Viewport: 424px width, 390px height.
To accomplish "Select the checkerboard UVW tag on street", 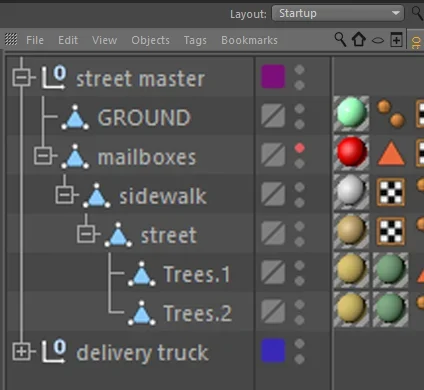I will point(391,231).
